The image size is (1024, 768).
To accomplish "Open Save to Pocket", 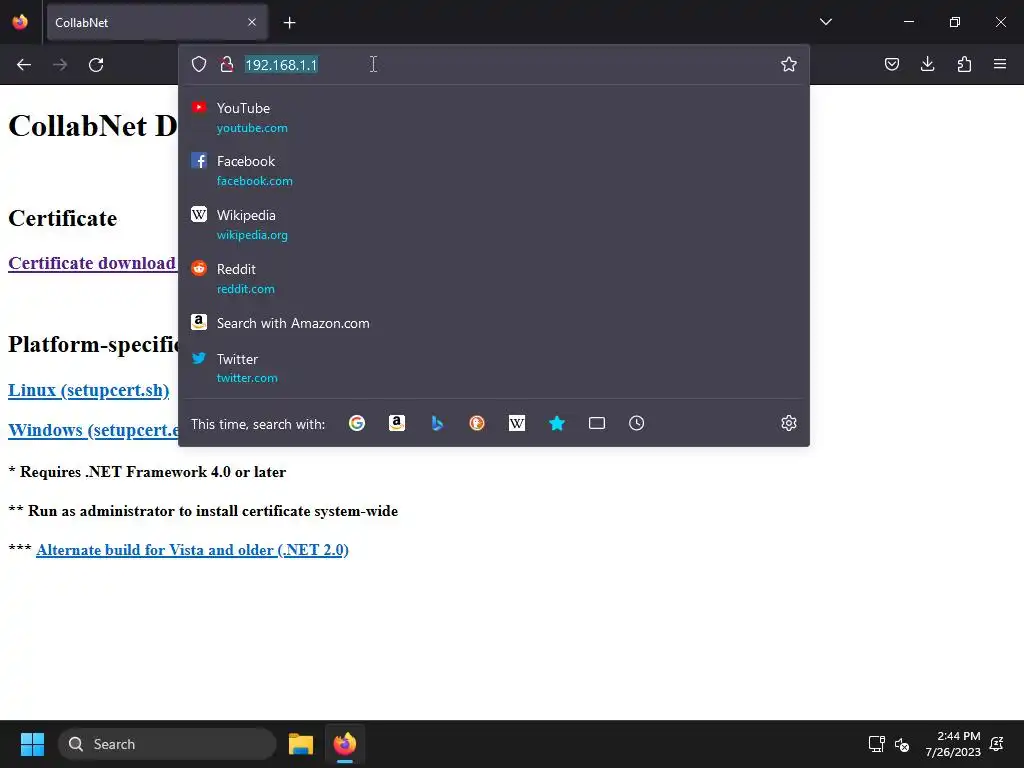I will point(891,64).
